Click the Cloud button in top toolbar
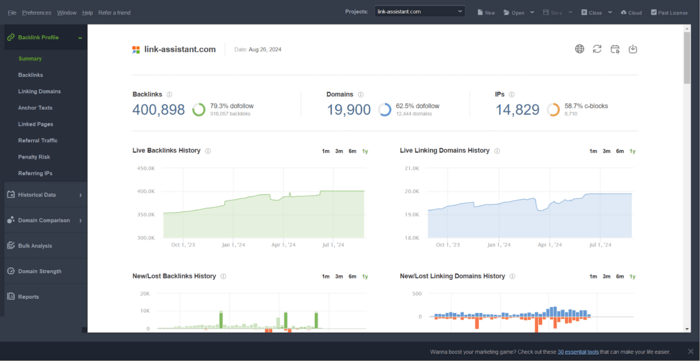700x361 pixels. (x=631, y=12)
